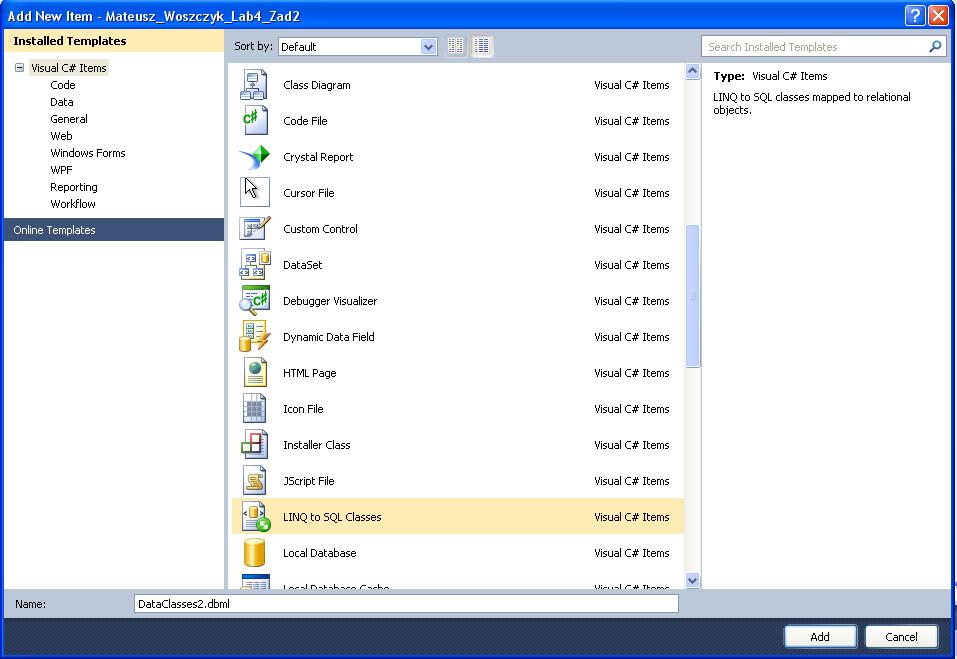Select the Workflow category

click(x=73, y=204)
